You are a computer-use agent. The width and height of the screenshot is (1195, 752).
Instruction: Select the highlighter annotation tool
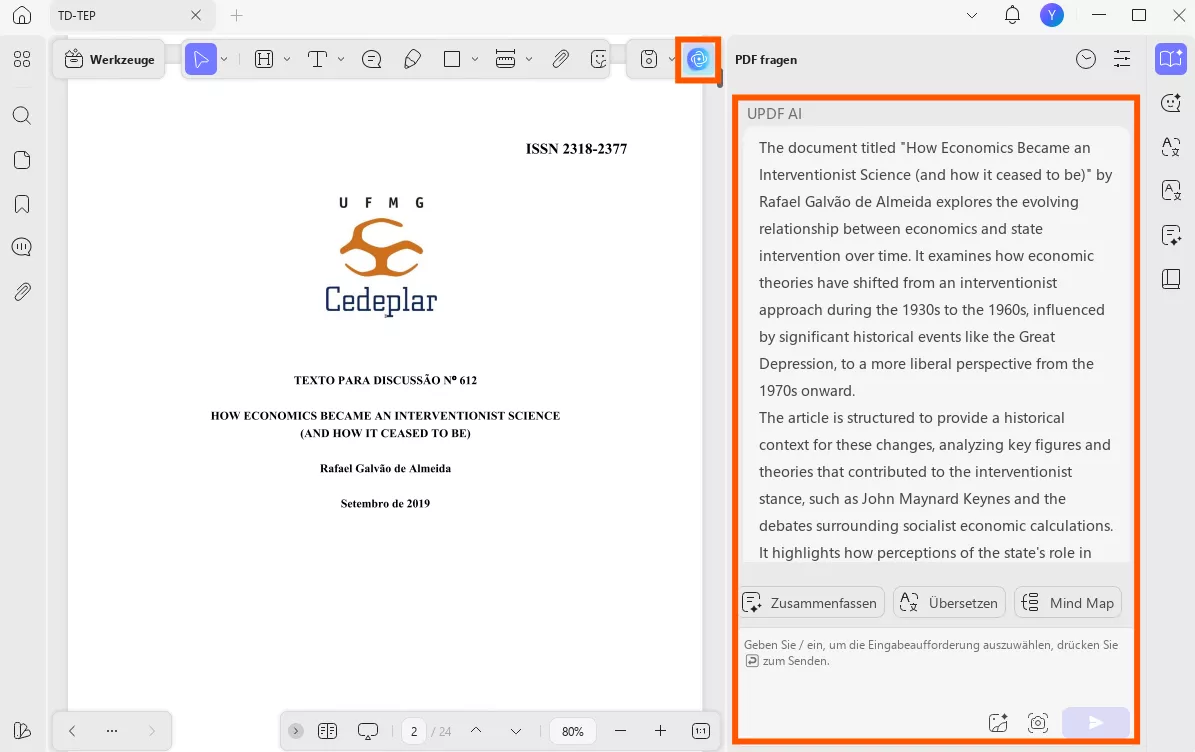click(412, 59)
